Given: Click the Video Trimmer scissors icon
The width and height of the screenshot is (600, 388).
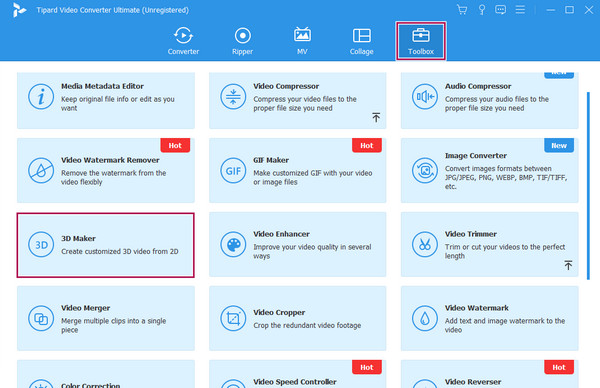Looking at the screenshot, I should click(425, 245).
